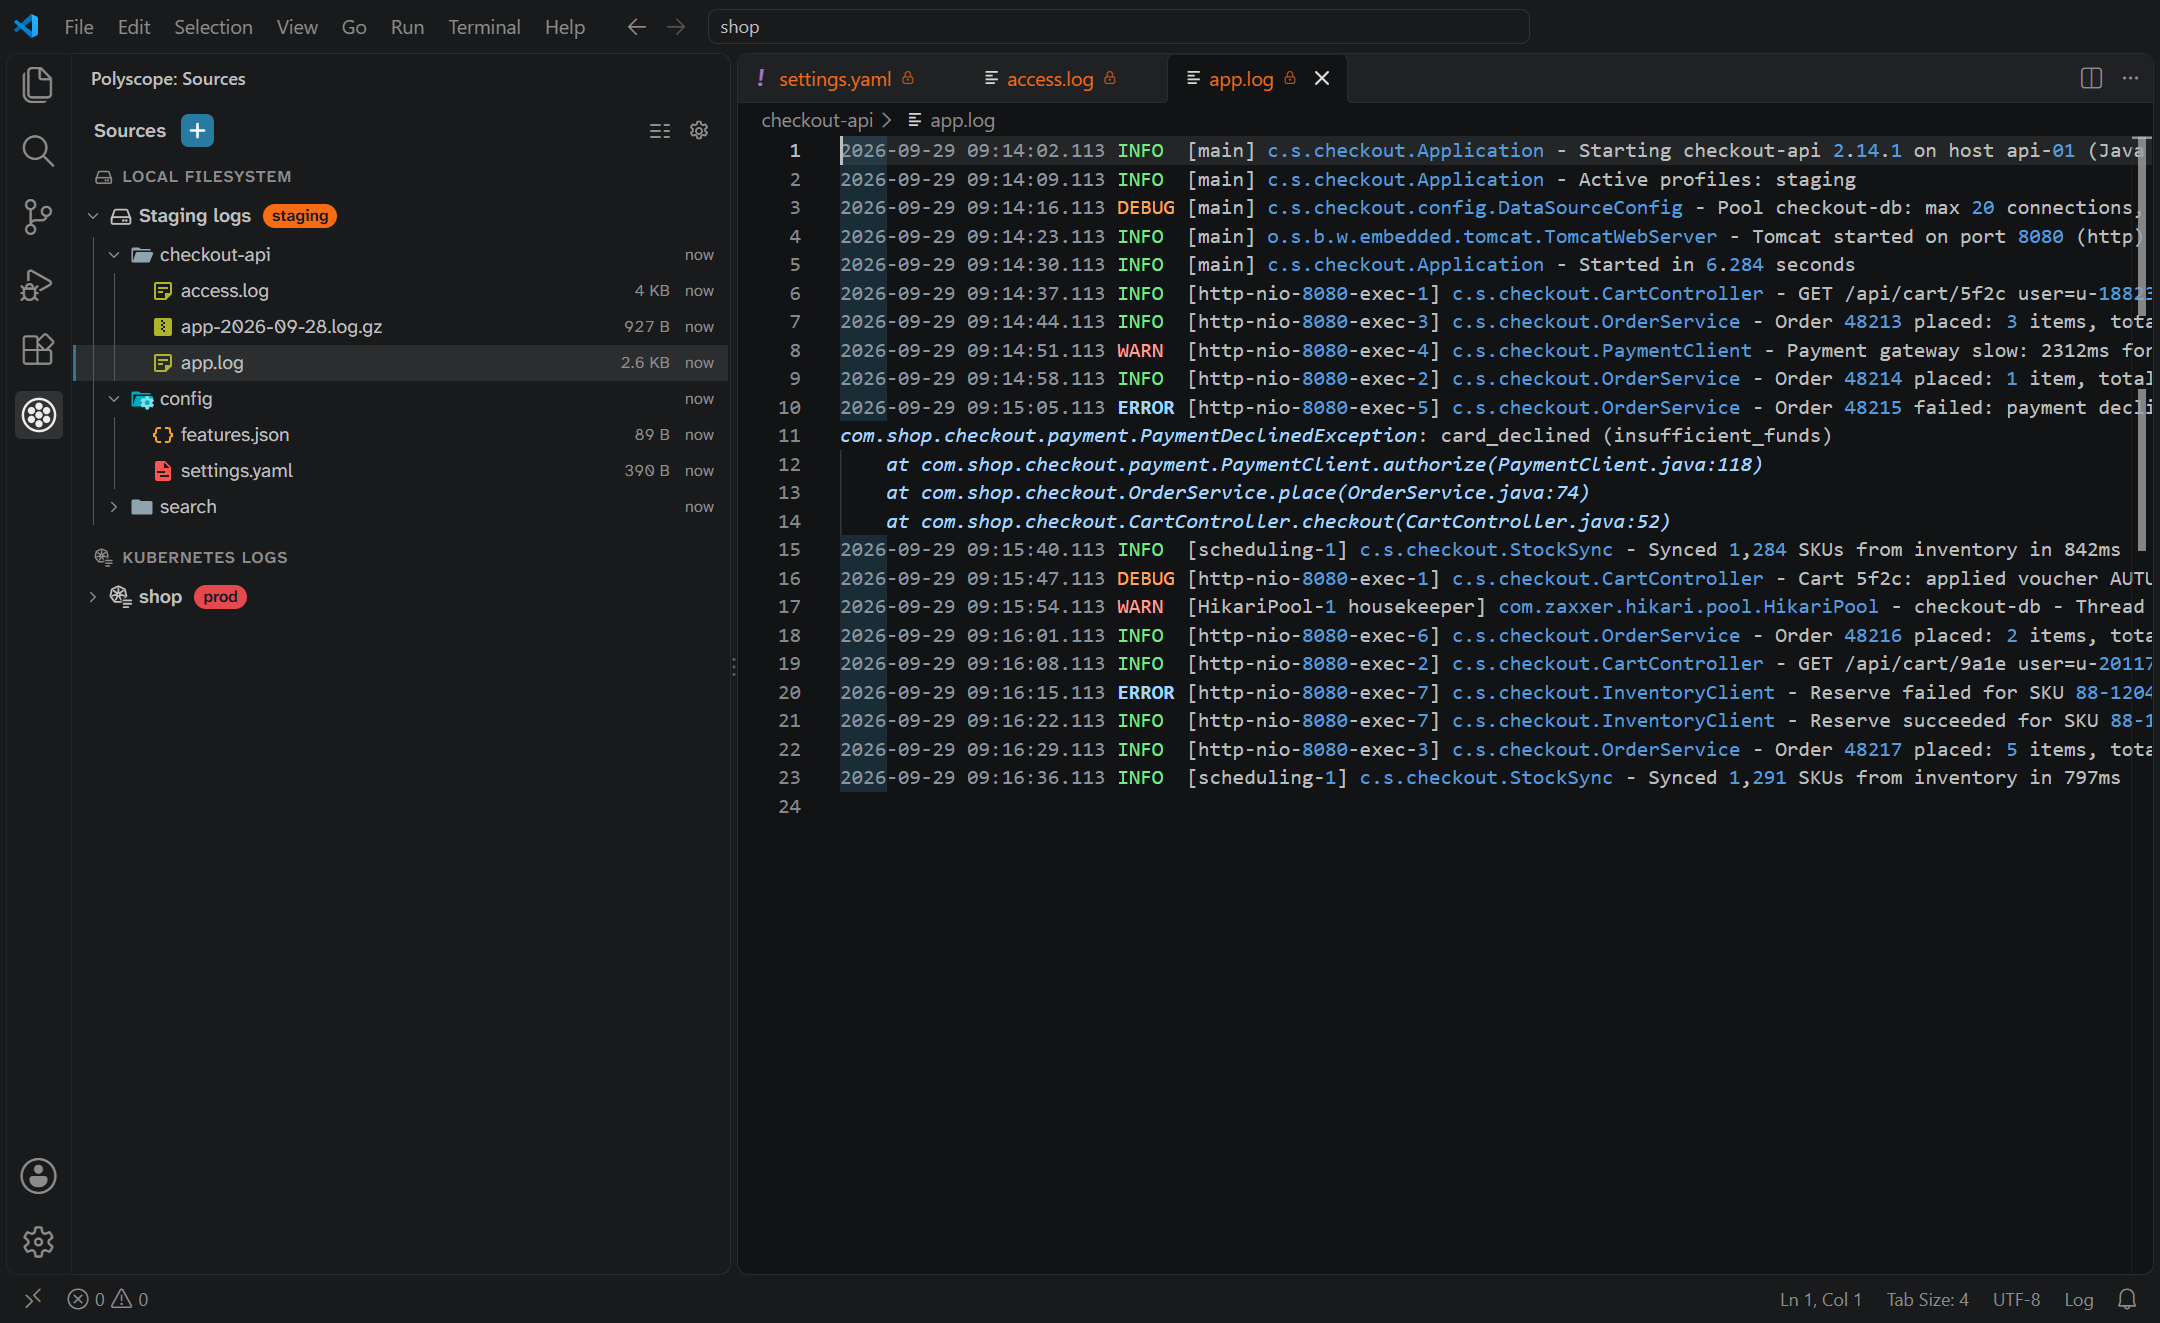Viewport: 2160px width, 1323px height.
Task: Click the UTF-8 encoding status item
Action: pyautogui.click(x=2016, y=1299)
